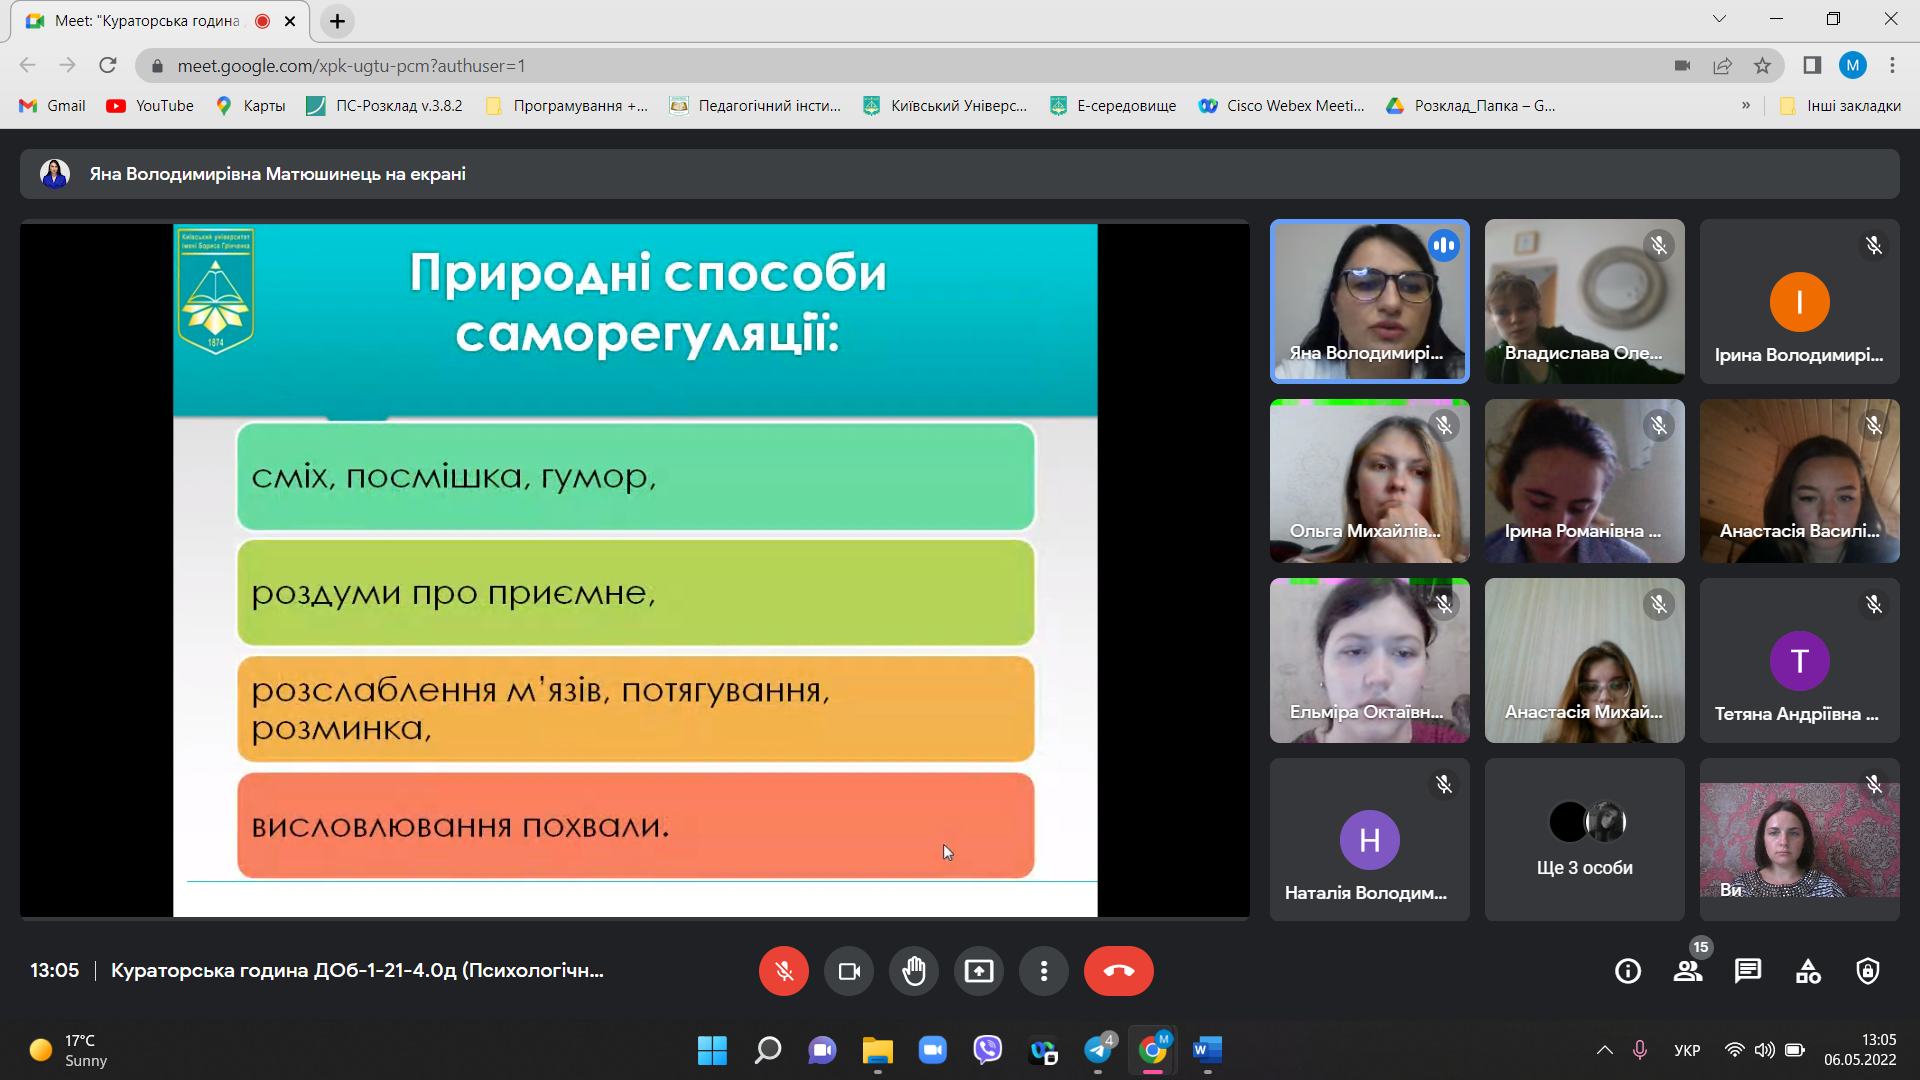Viewport: 1920px width, 1080px height.
Task: Open present now screen sharing
Action: pyautogui.click(x=978, y=971)
